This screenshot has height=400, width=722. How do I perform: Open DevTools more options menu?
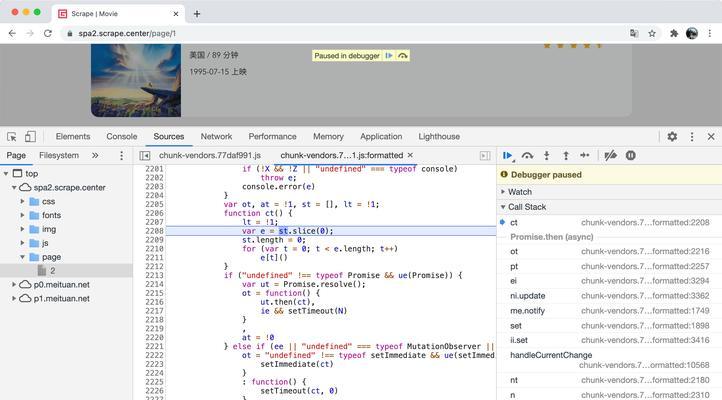692,137
